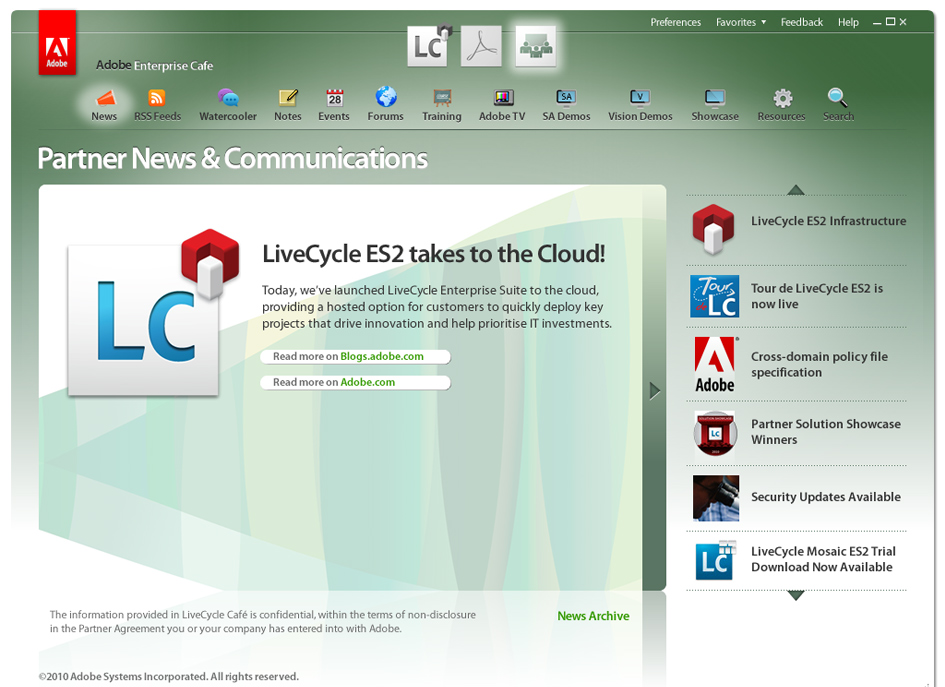The width and height of the screenshot is (945, 687).
Task: Click the Adobe Enterprise Cafe title text
Action: tap(154, 65)
